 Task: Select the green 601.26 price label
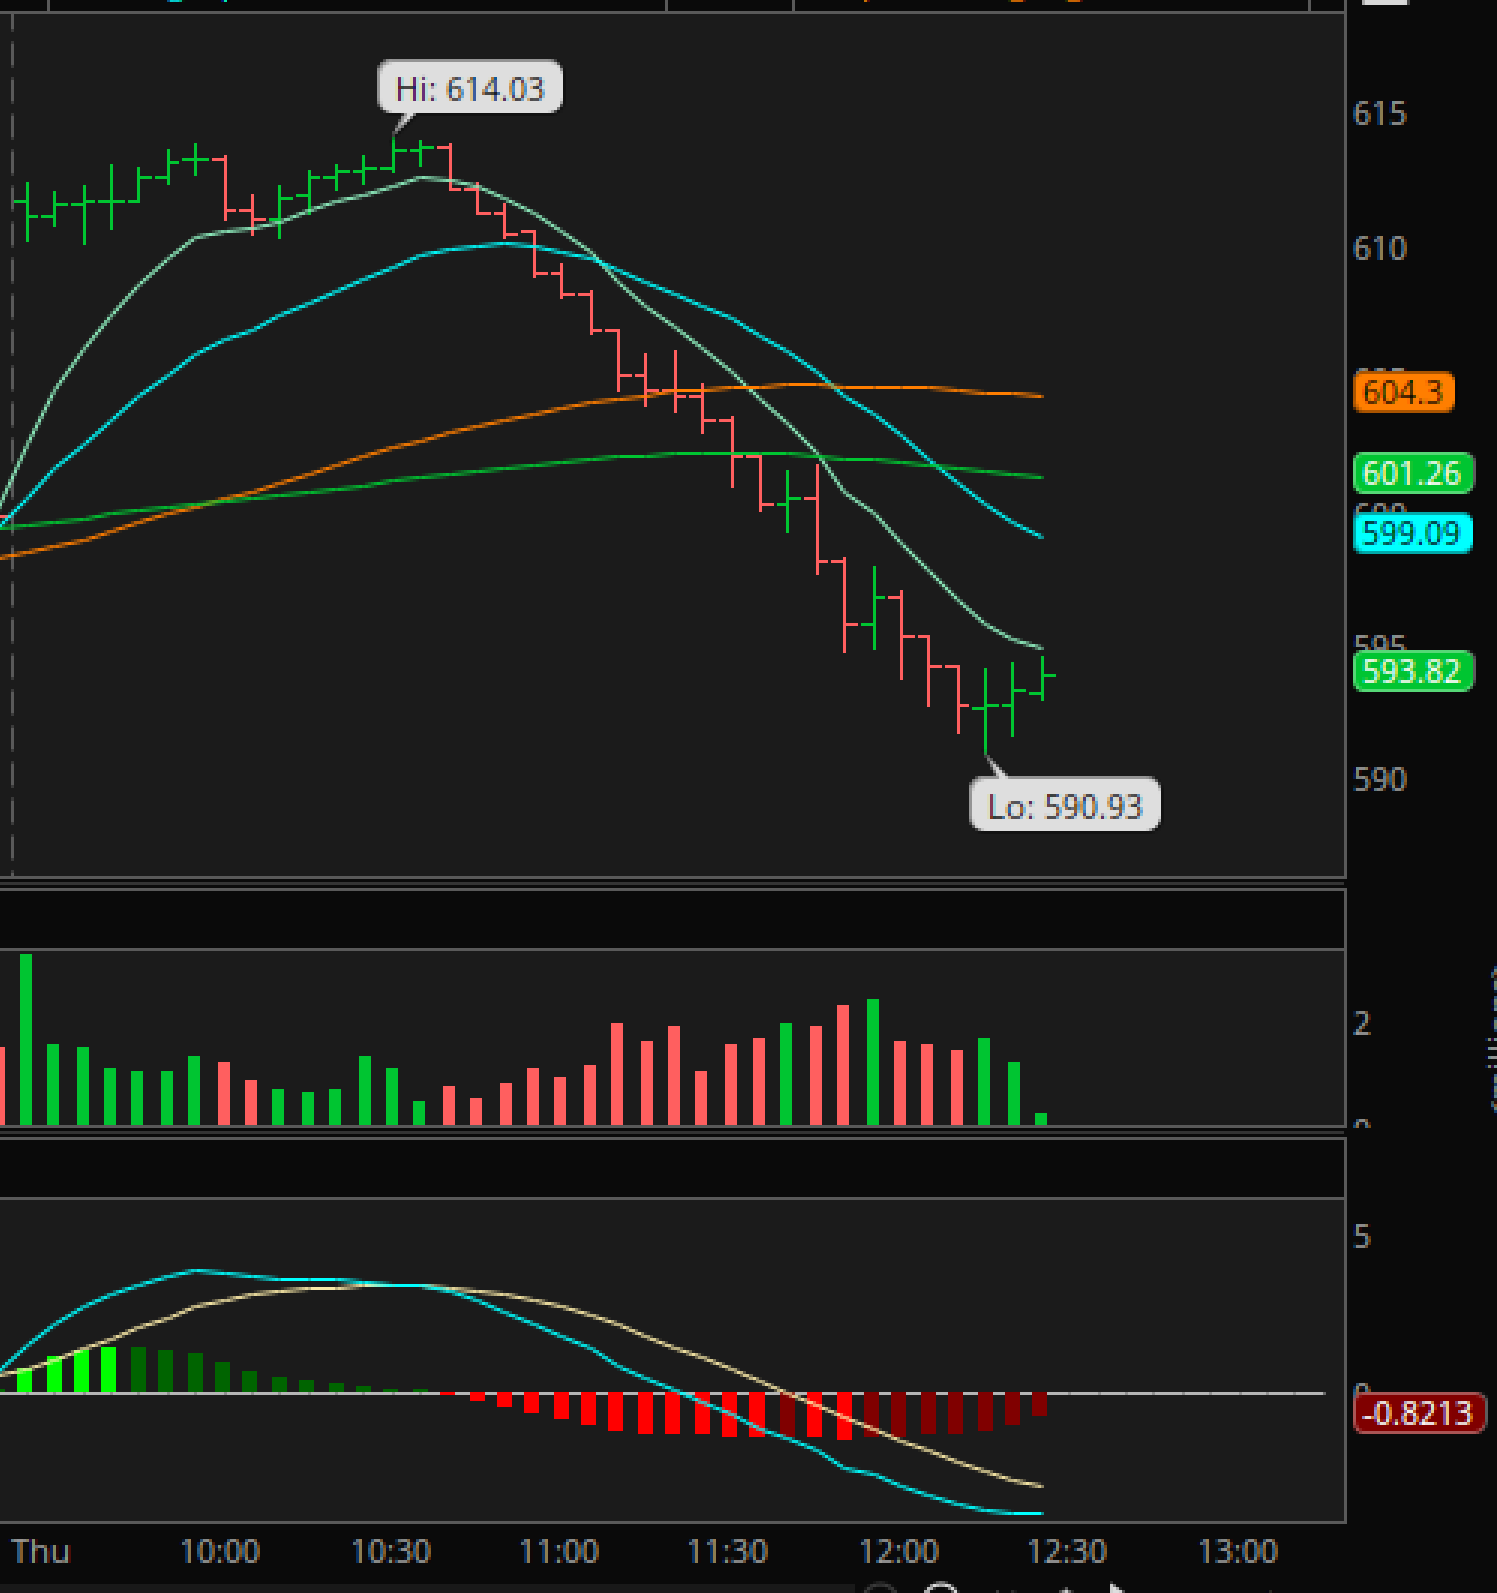(1412, 472)
